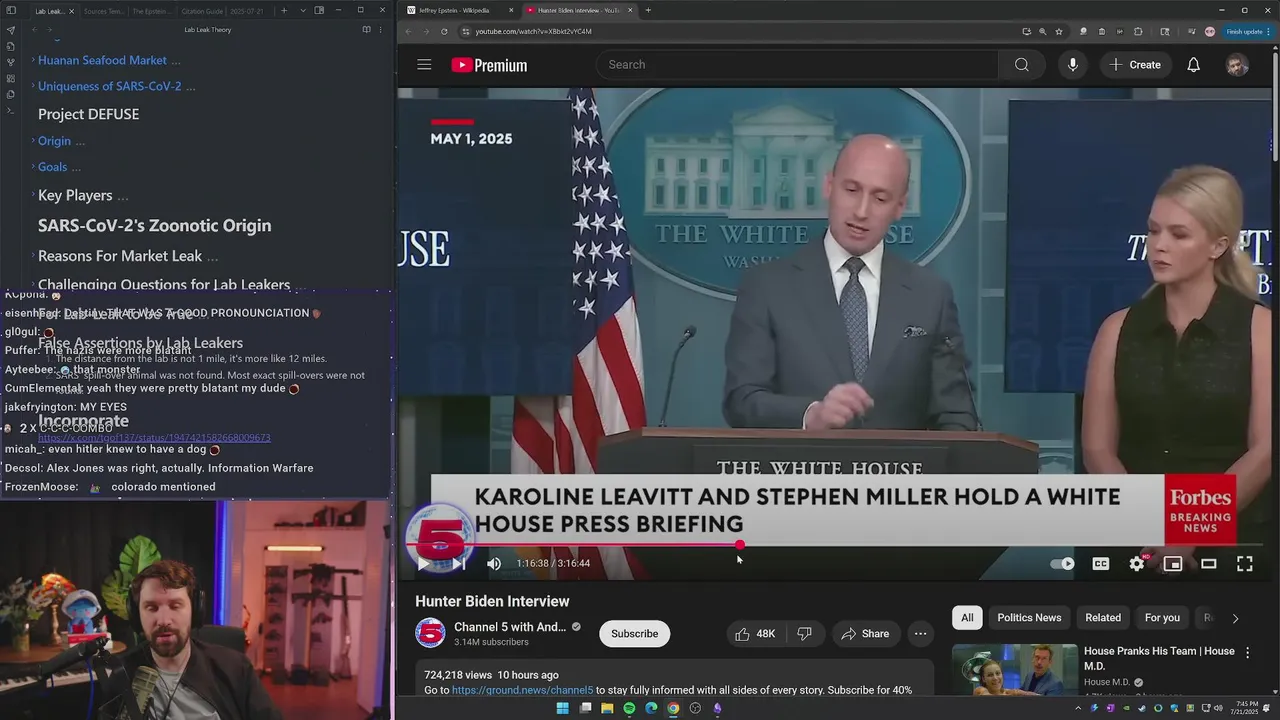Like the video with 48K button

(755, 633)
